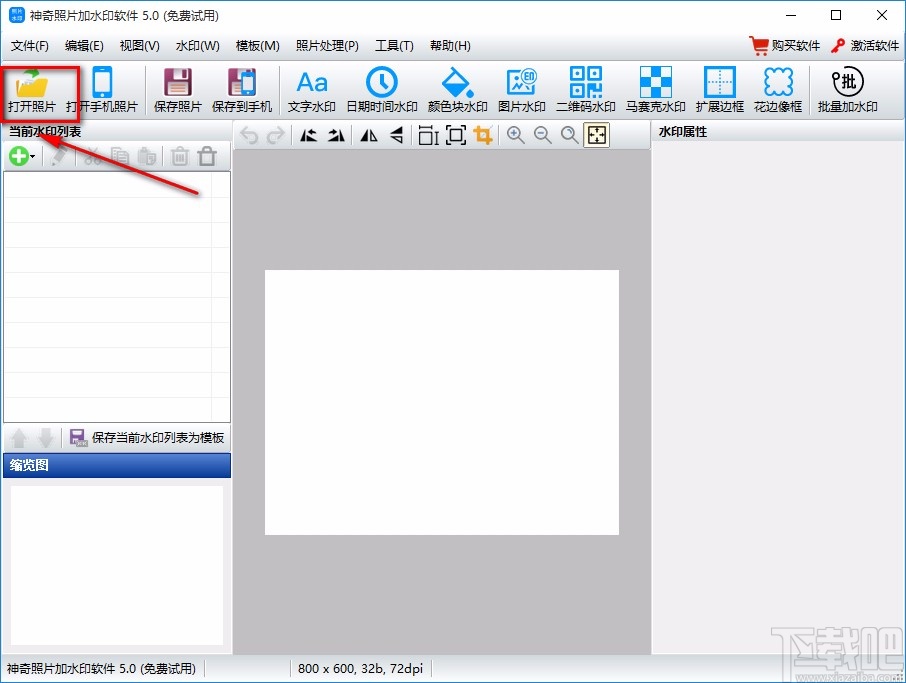Start 批量加水印 batch watermarking
Image resolution: width=906 pixels, height=683 pixels.
(848, 90)
